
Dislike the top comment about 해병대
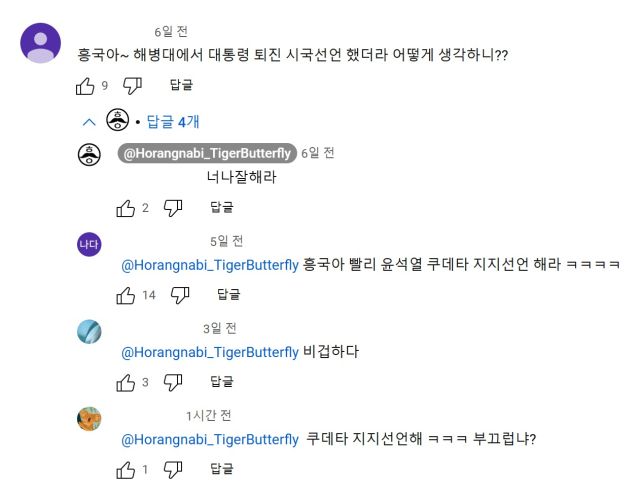[x=132, y=86]
